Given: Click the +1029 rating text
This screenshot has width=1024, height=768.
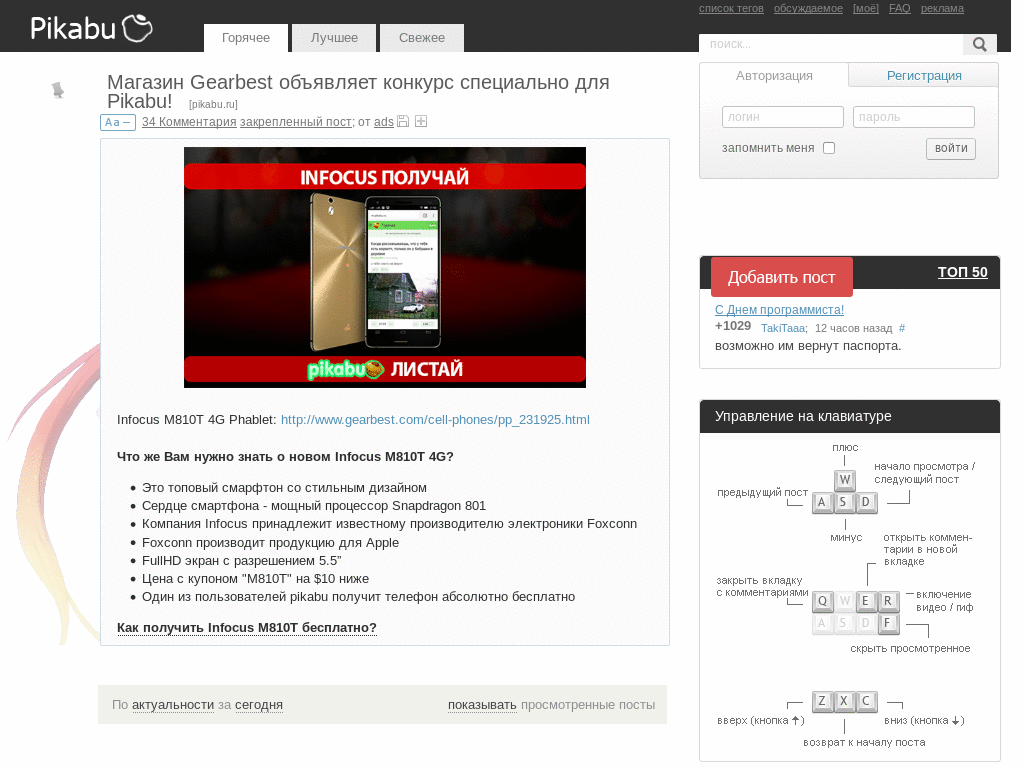Looking at the screenshot, I should (x=733, y=326).
